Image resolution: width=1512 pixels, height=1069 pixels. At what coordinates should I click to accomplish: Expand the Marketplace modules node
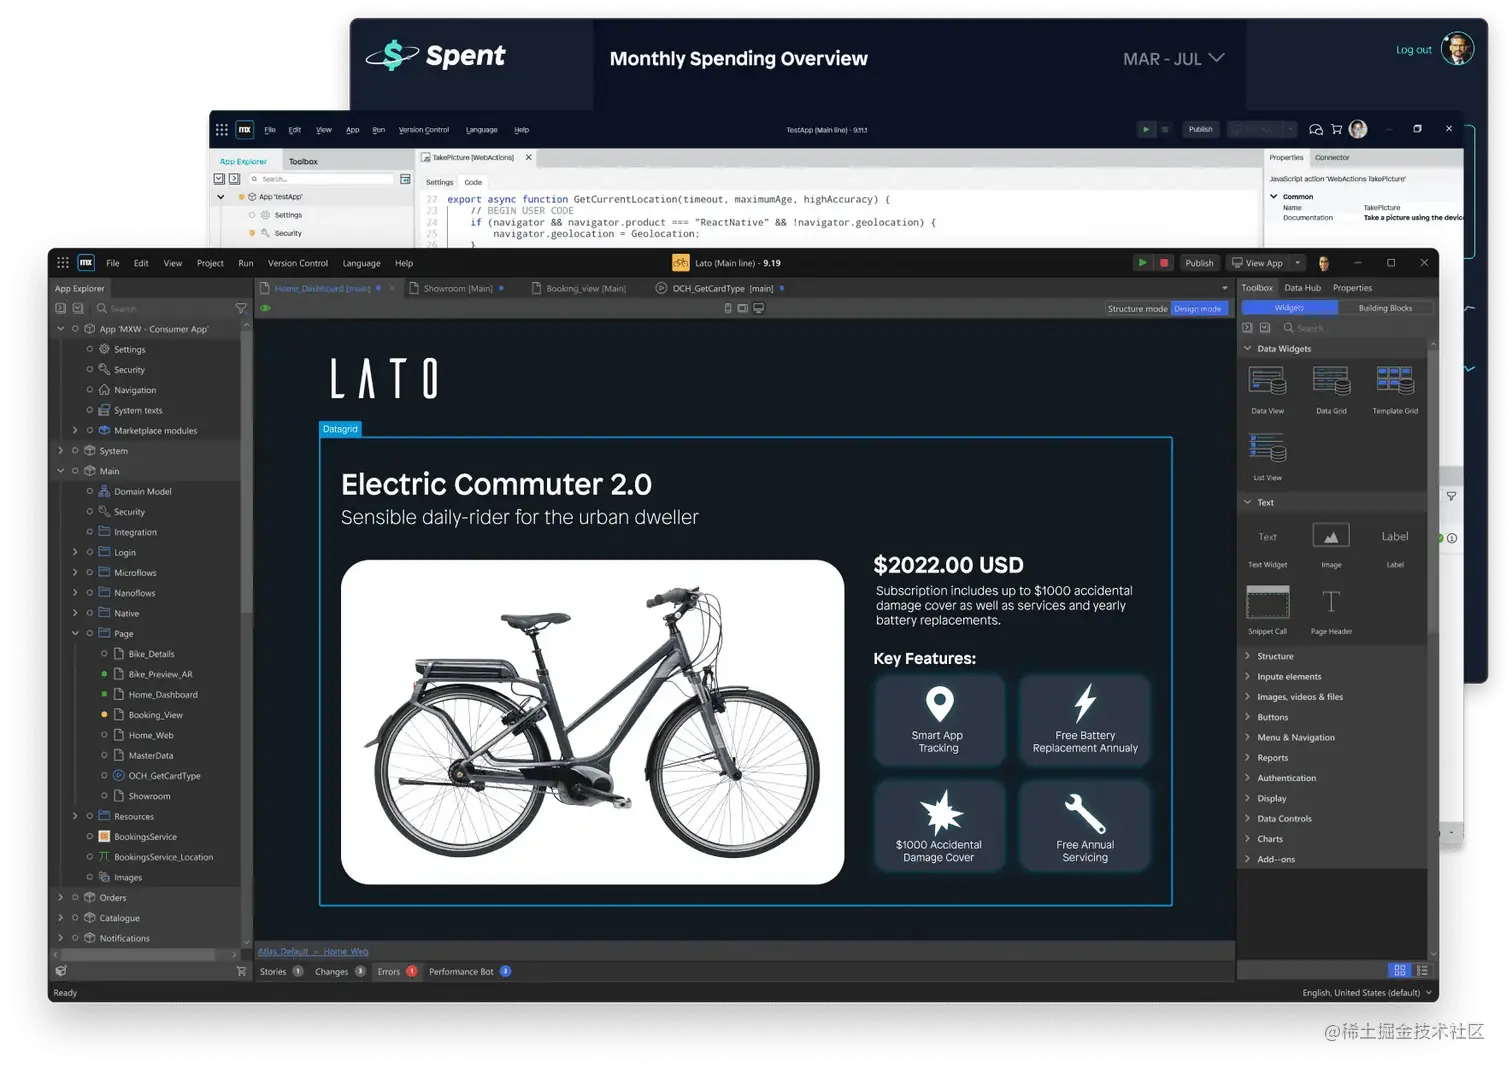75,430
